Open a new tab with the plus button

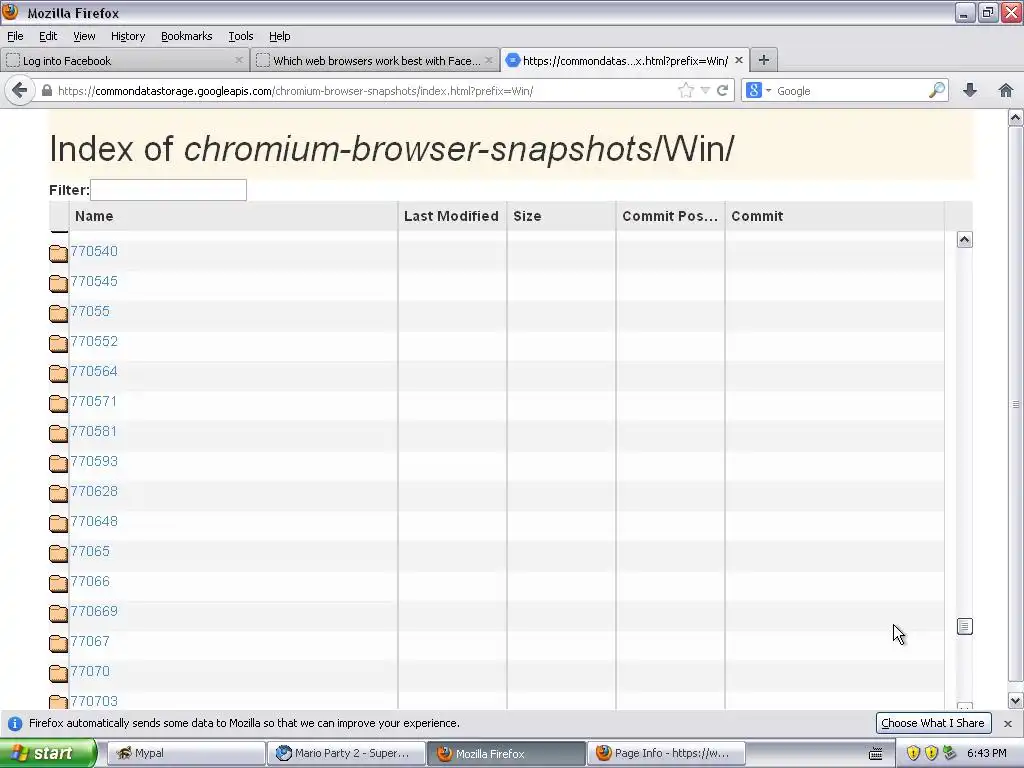tap(763, 60)
